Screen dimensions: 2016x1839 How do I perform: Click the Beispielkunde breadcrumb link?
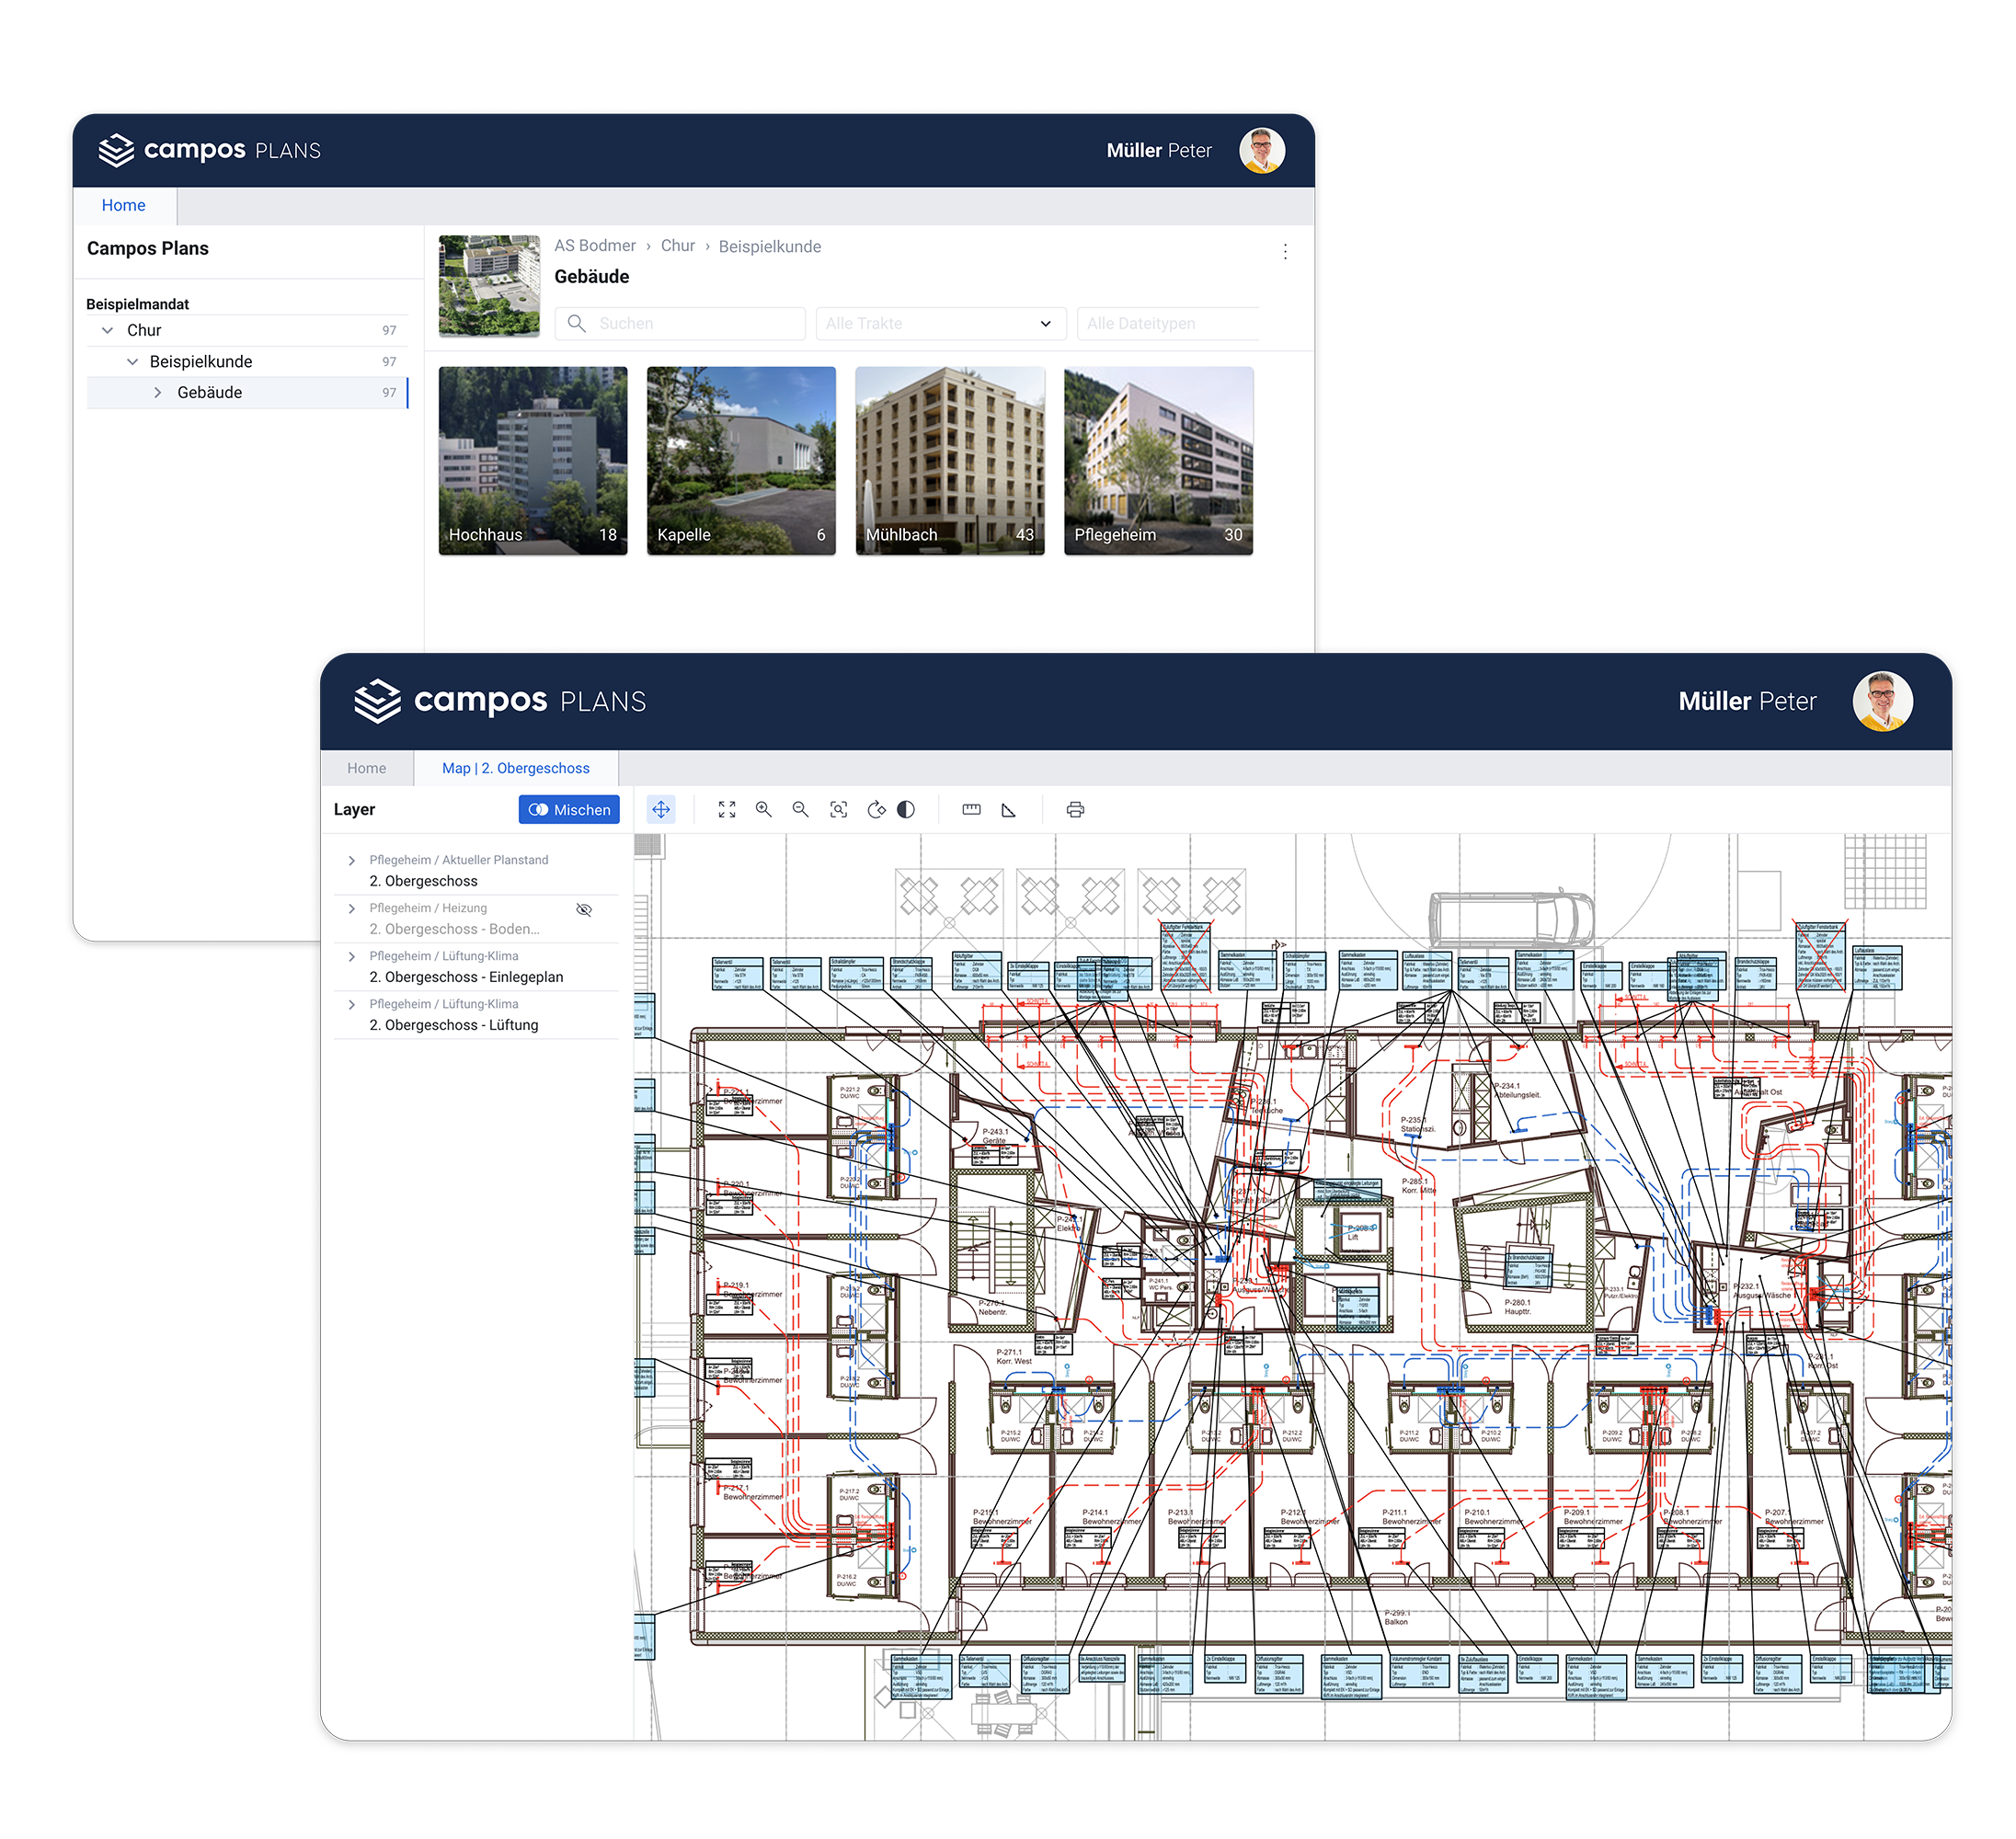(x=769, y=246)
